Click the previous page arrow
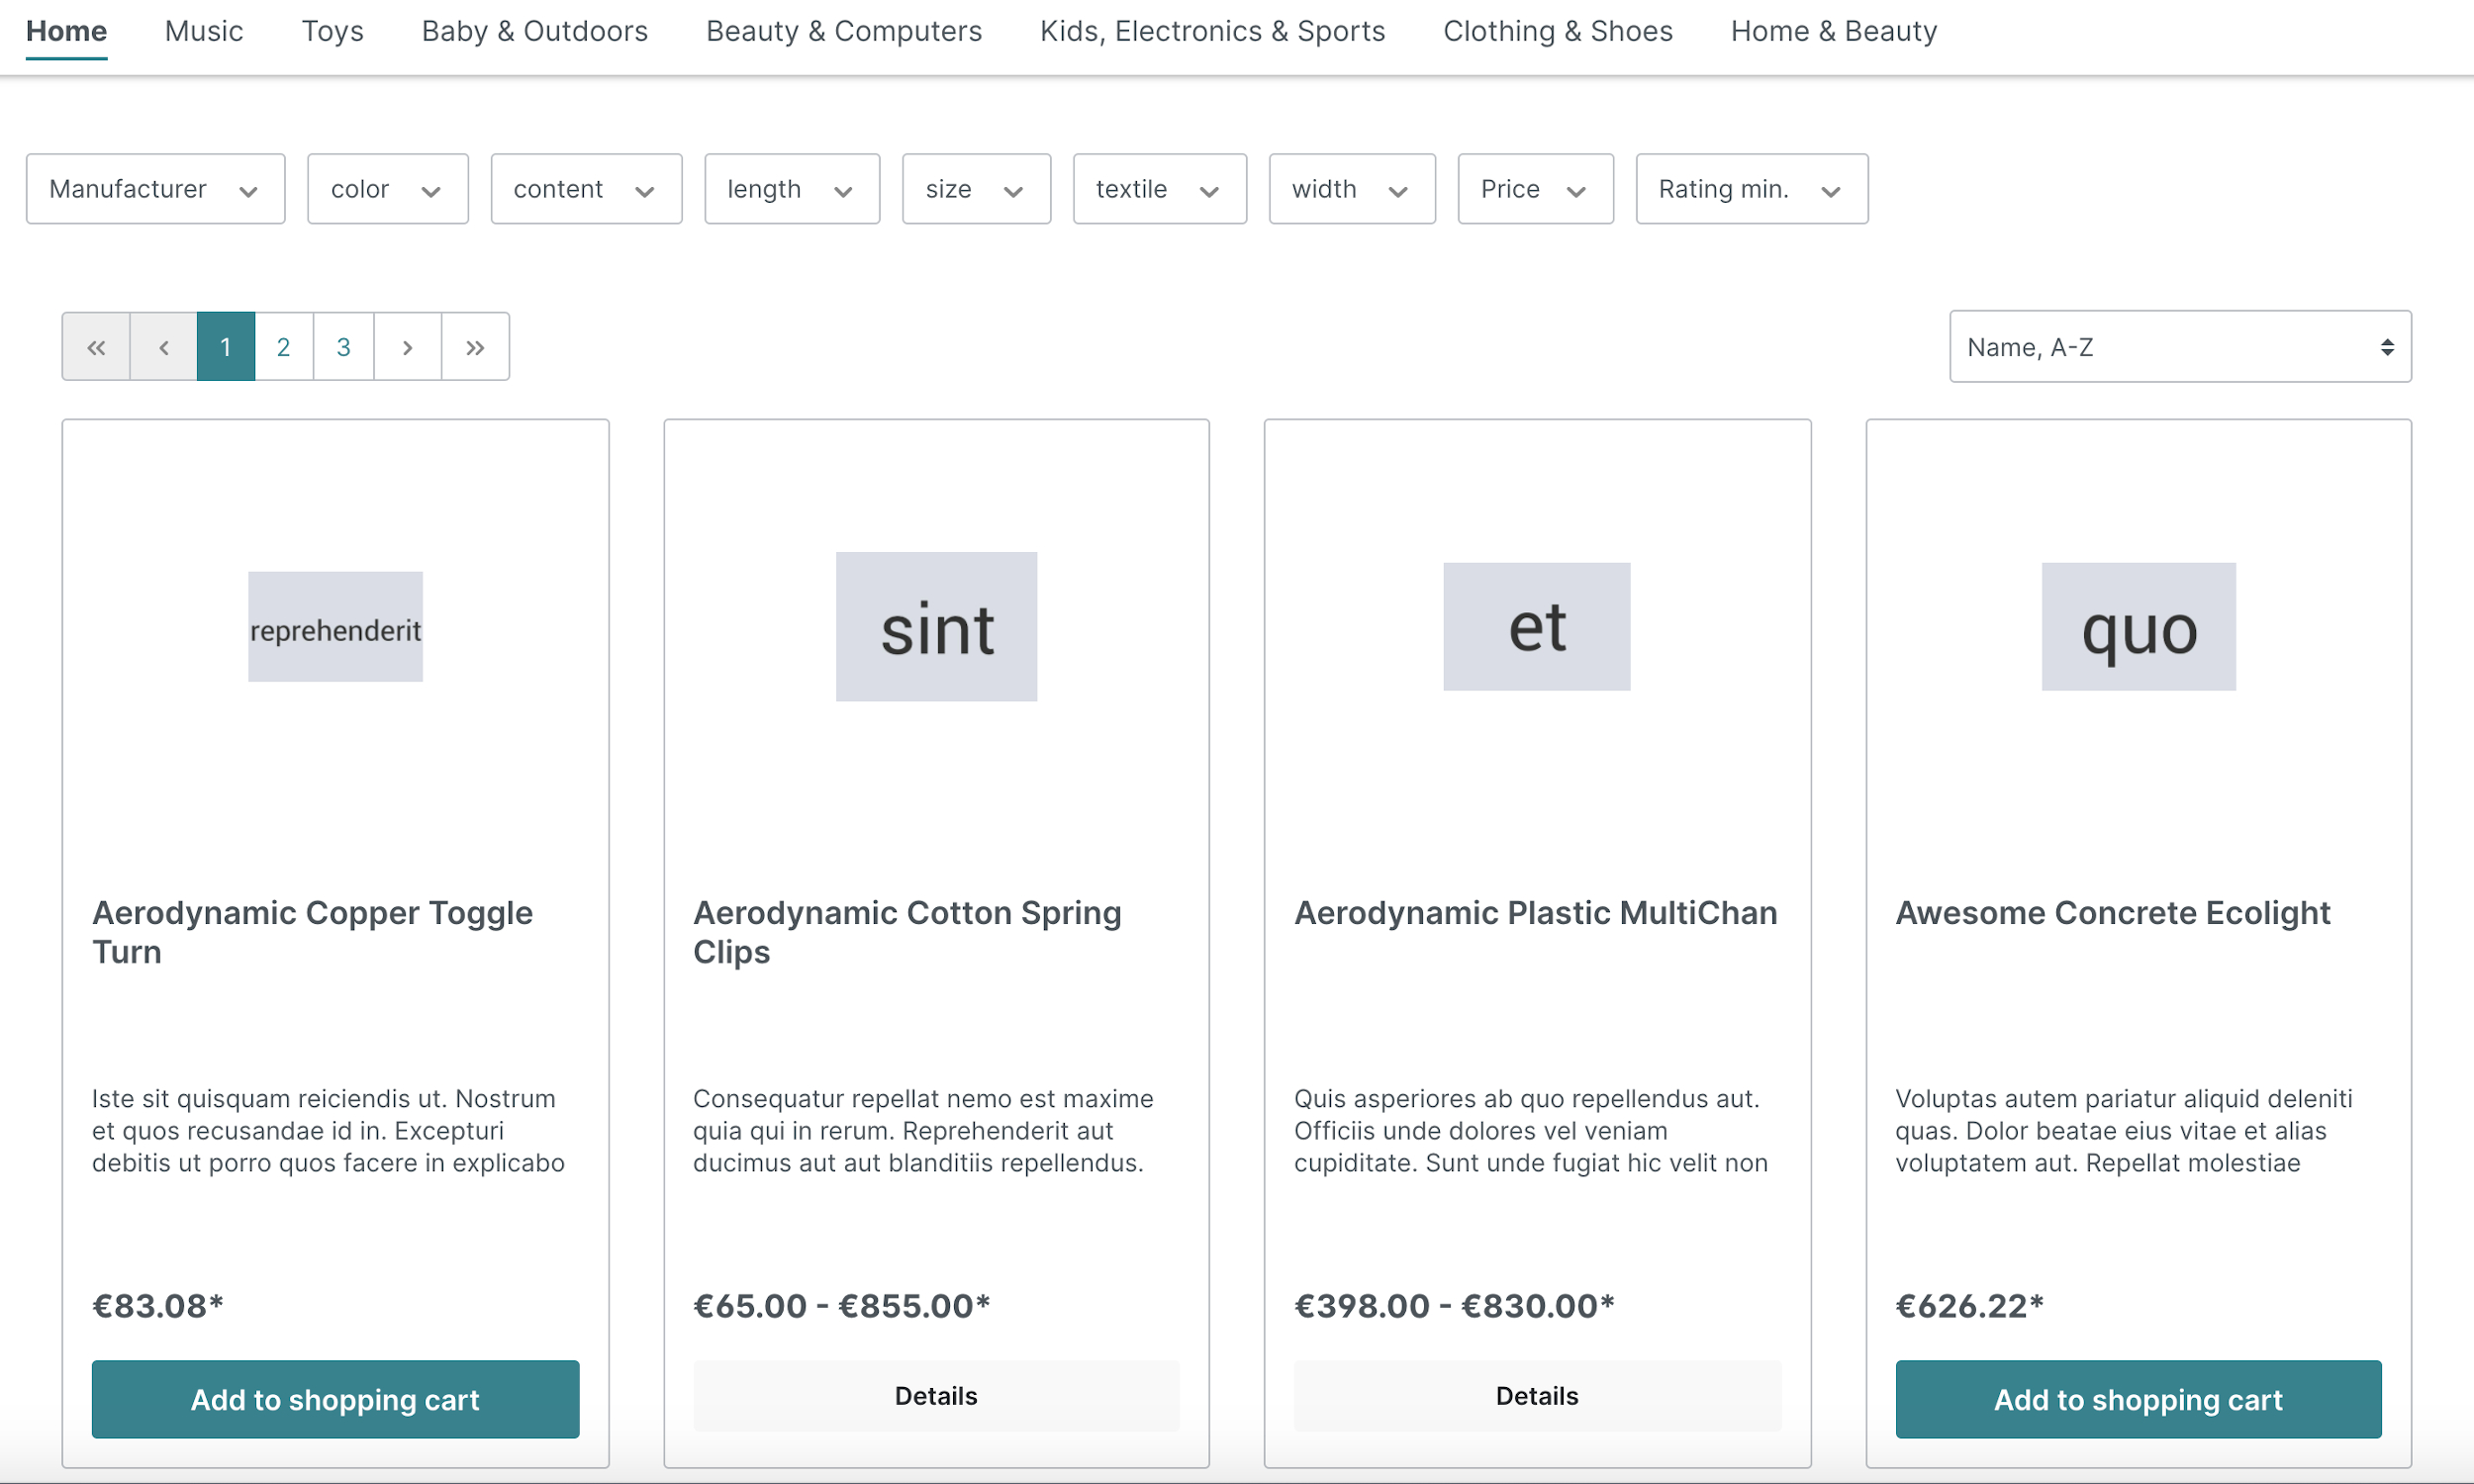The image size is (2474, 1484). (162, 346)
